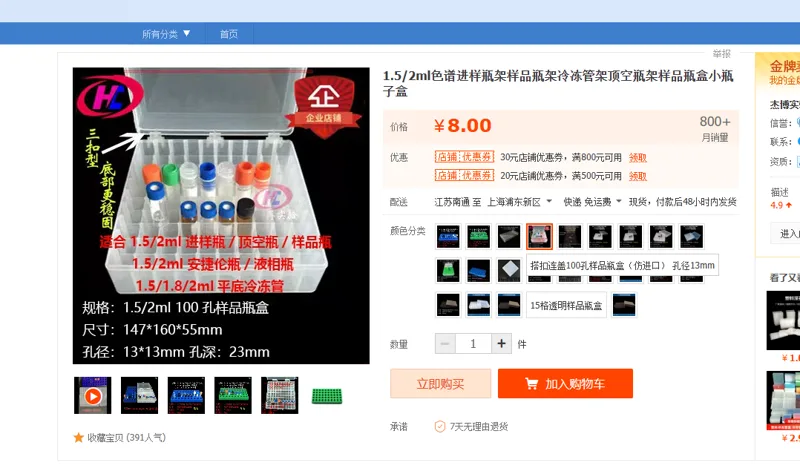Click the 店铺优惠券 tag beside 30元 coupon
Viewport: 800px width, 474px height.
(x=464, y=157)
